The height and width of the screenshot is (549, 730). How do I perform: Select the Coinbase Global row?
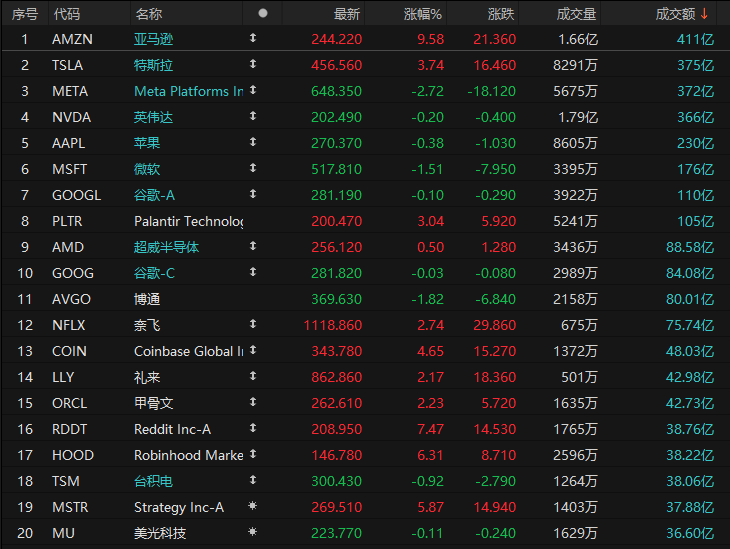(x=188, y=351)
